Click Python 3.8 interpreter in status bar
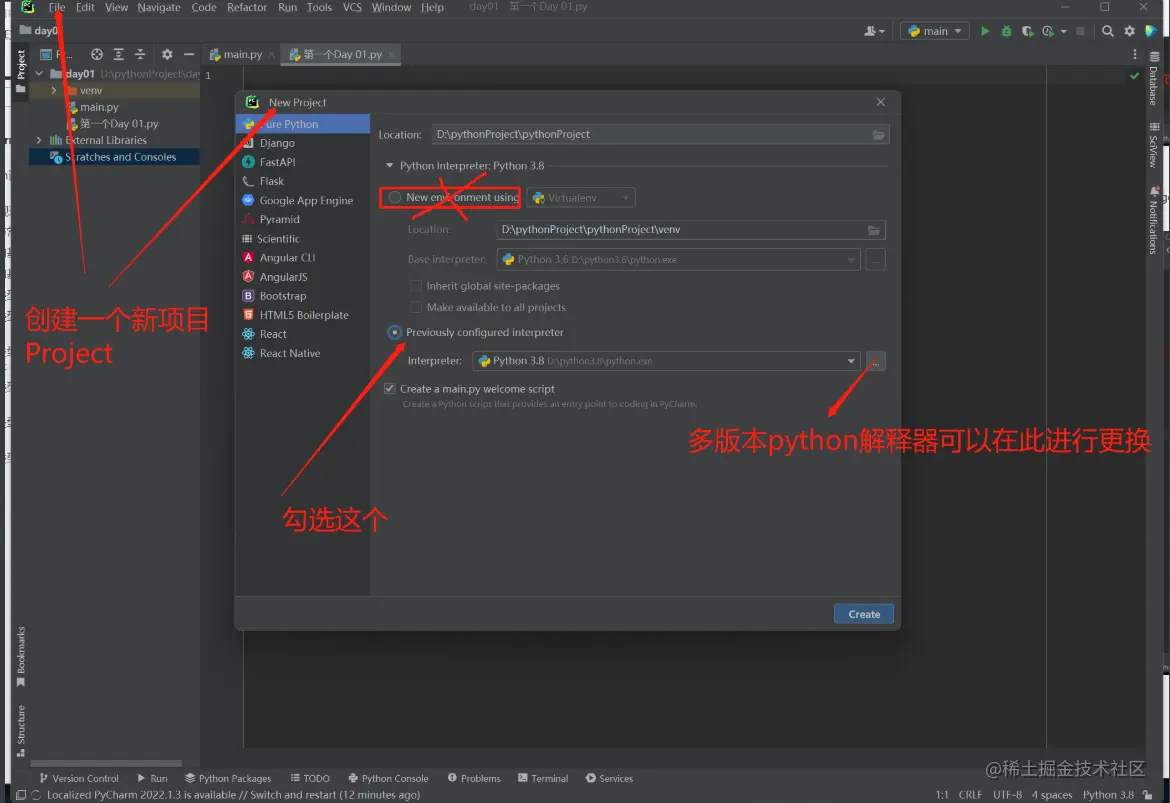 (x=1108, y=795)
